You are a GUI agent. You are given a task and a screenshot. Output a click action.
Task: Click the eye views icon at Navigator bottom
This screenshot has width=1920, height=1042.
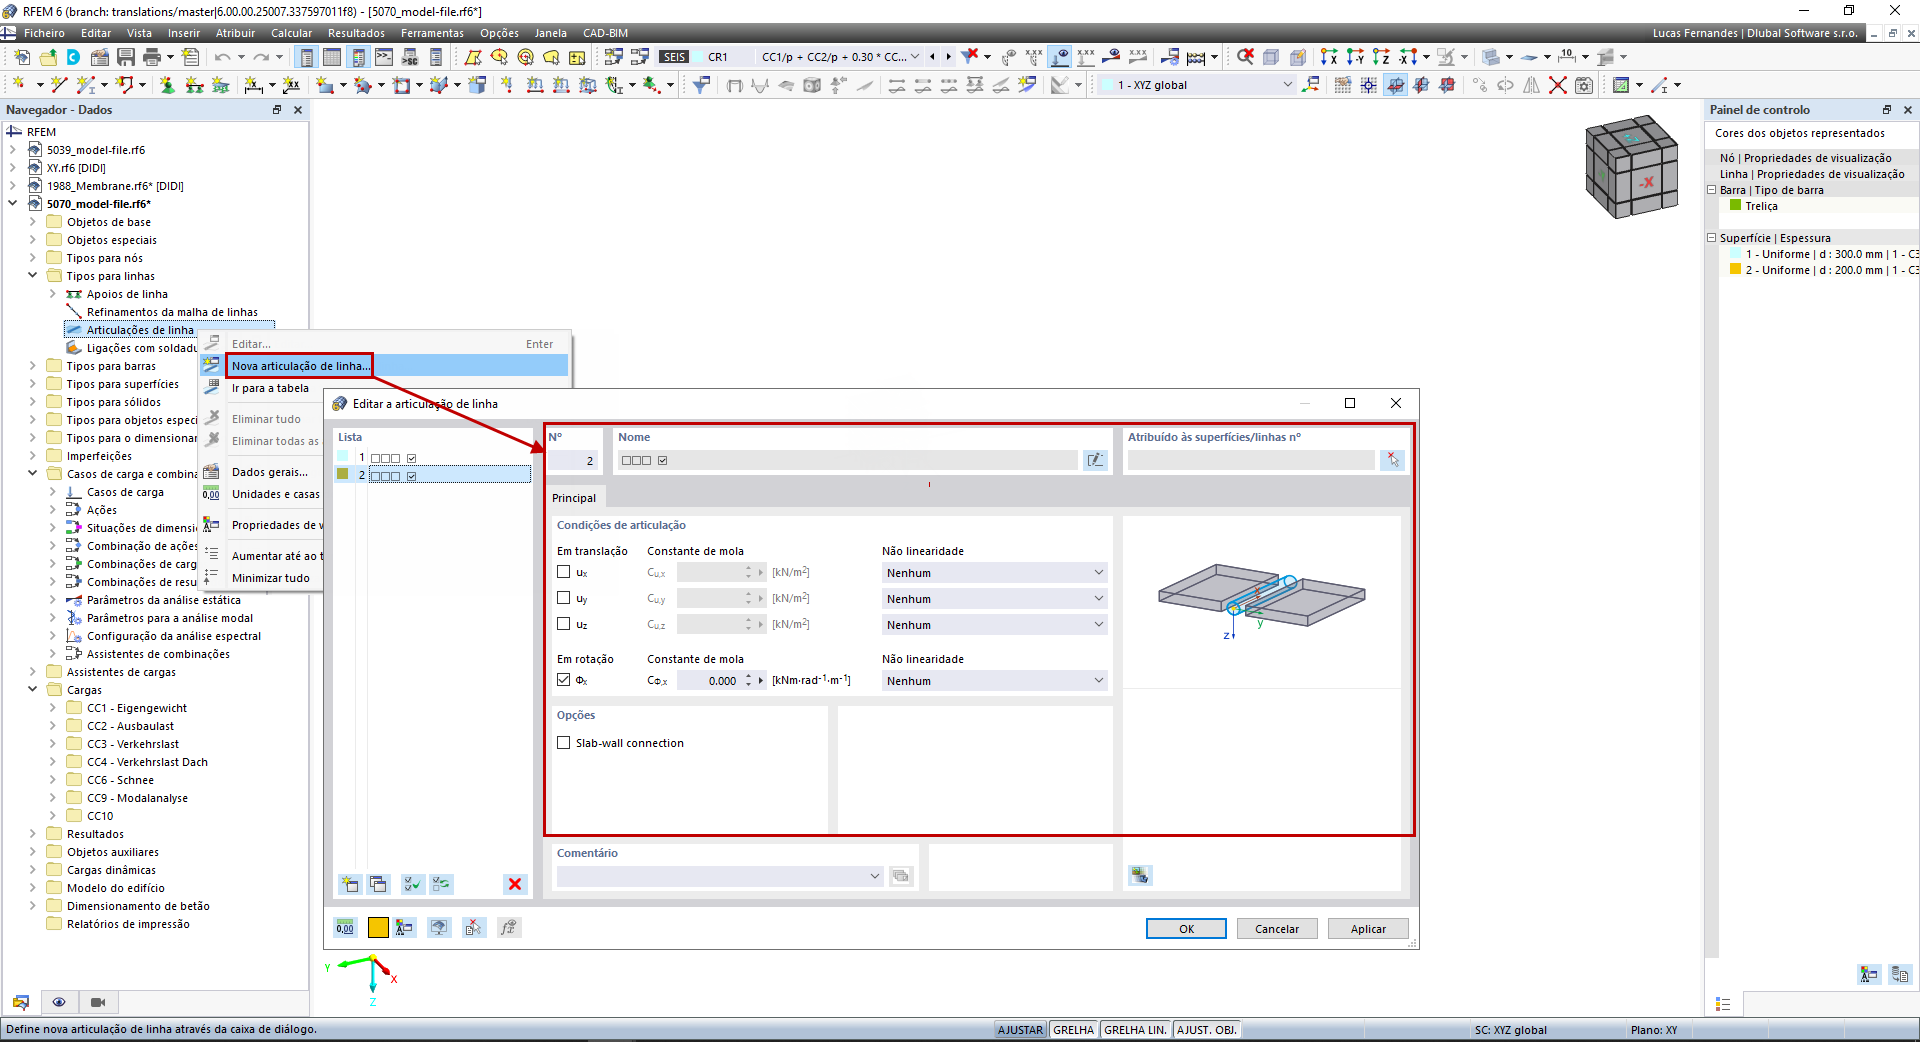59,1002
